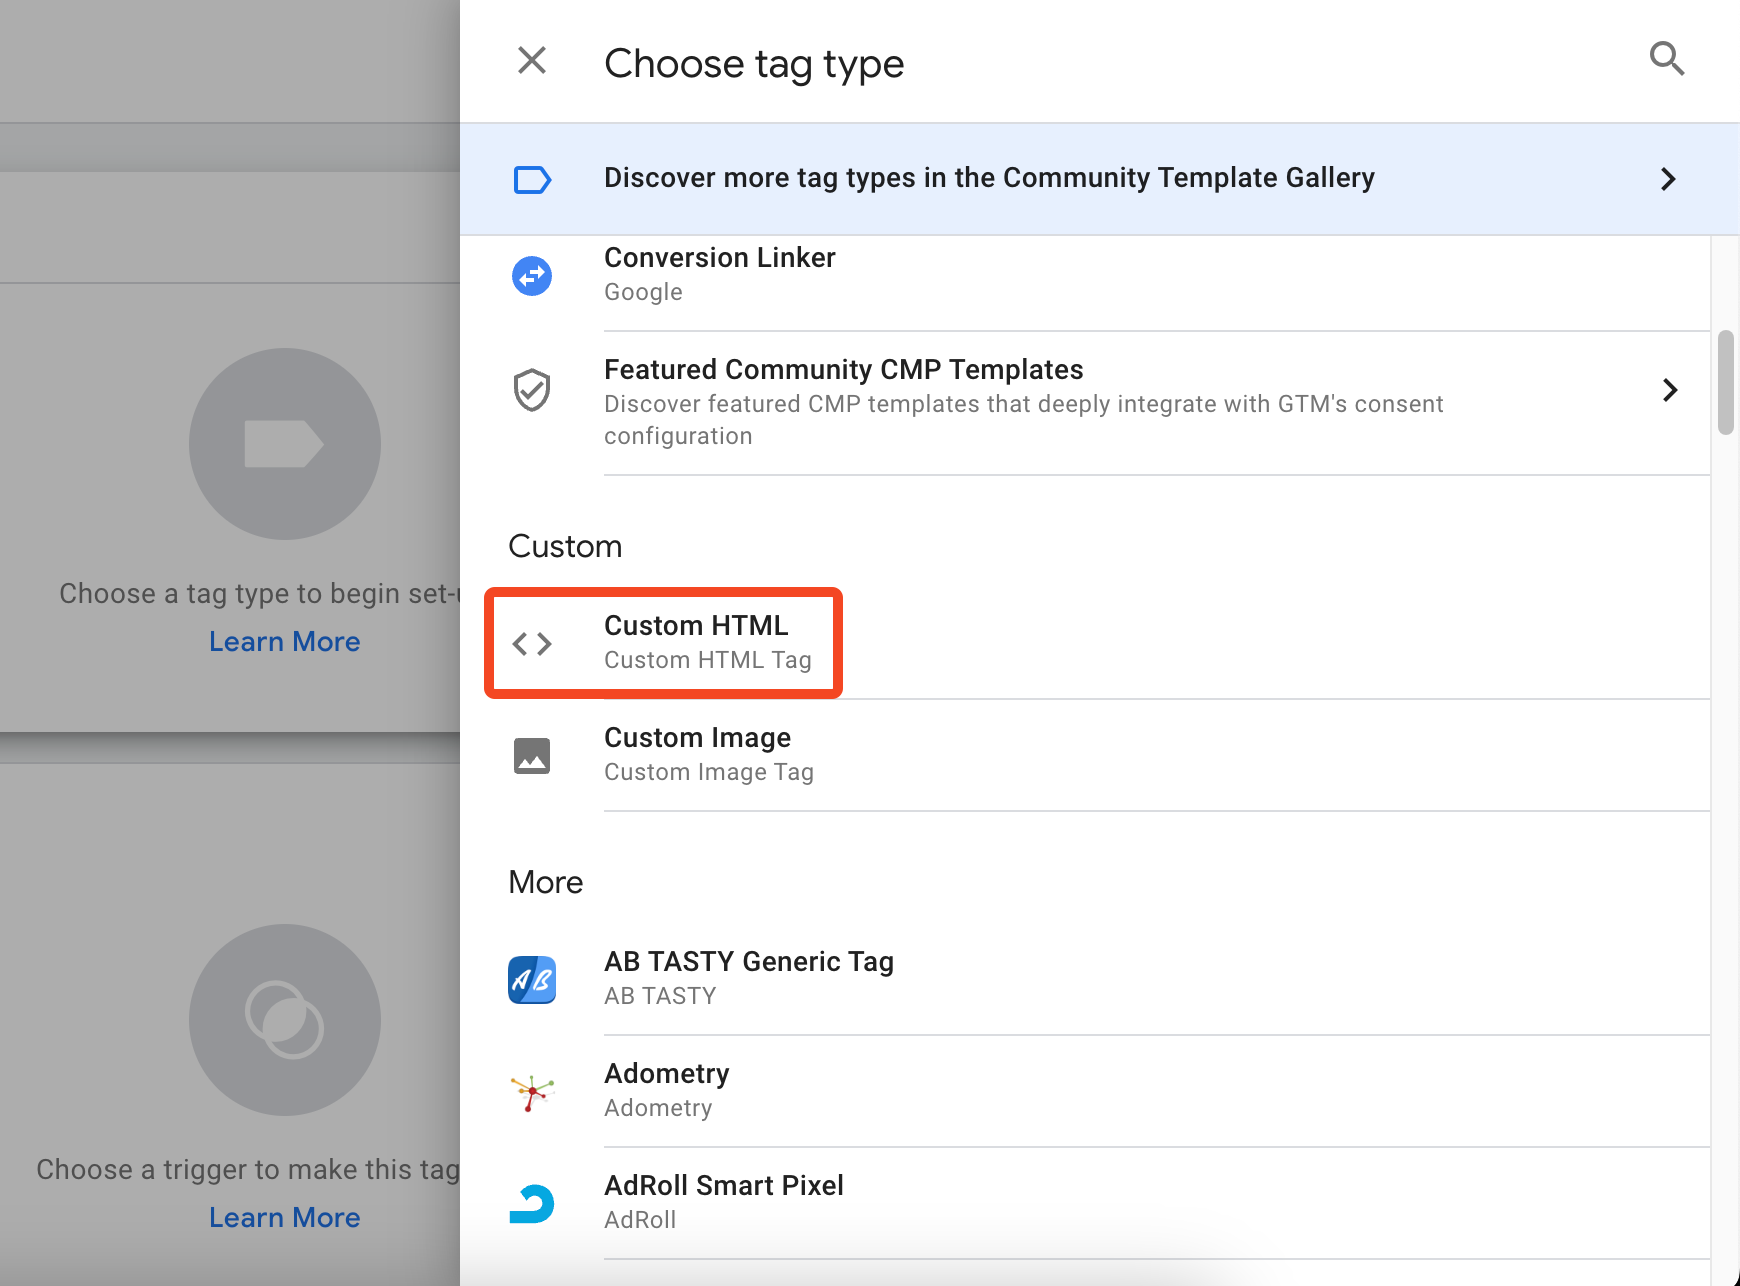Select the Custom HTML code icon
The height and width of the screenshot is (1286, 1740).
pyautogui.click(x=532, y=644)
